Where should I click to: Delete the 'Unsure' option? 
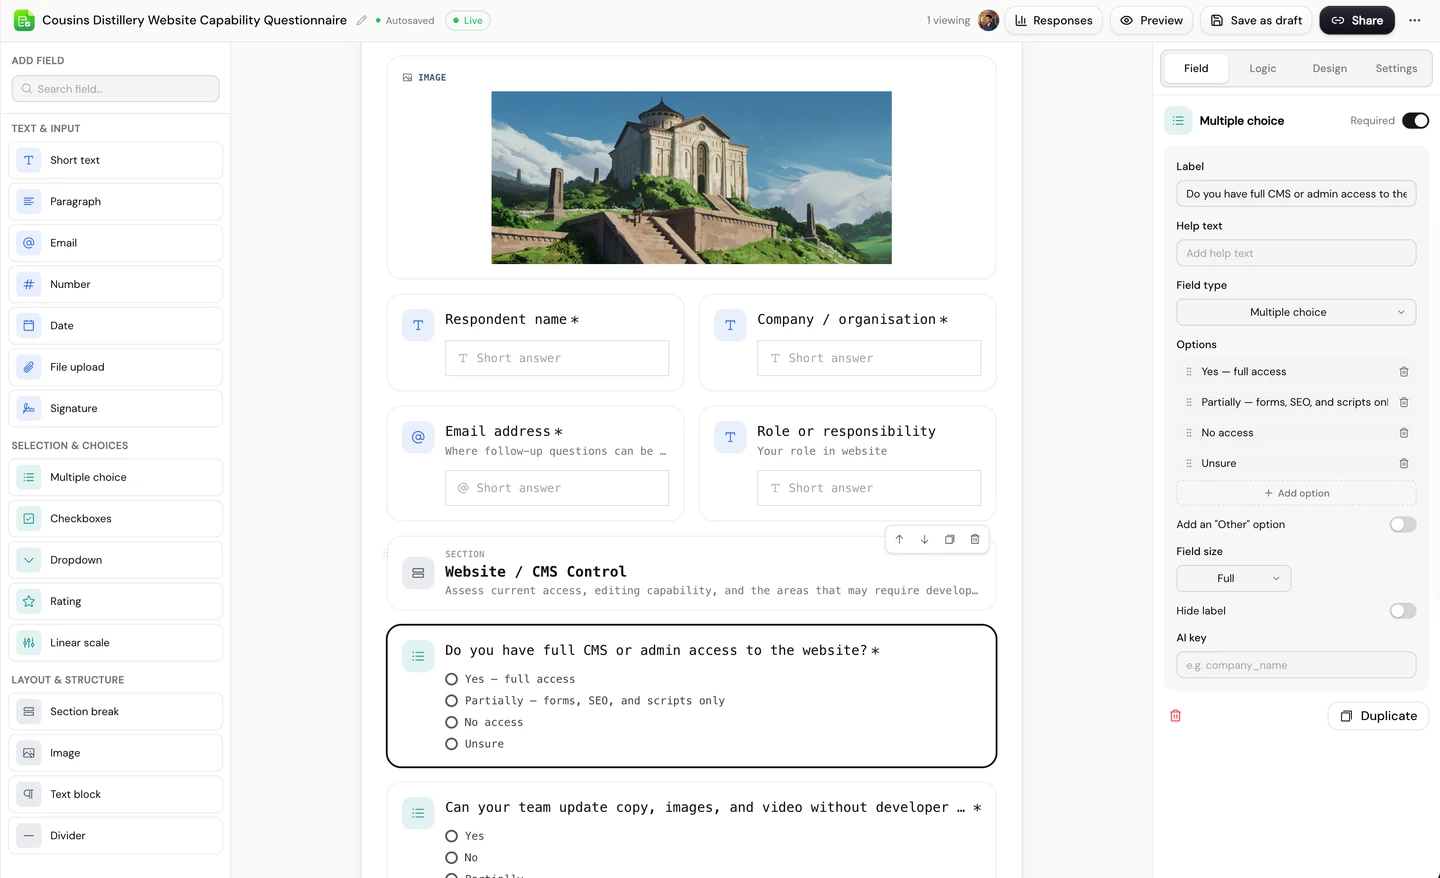point(1404,464)
